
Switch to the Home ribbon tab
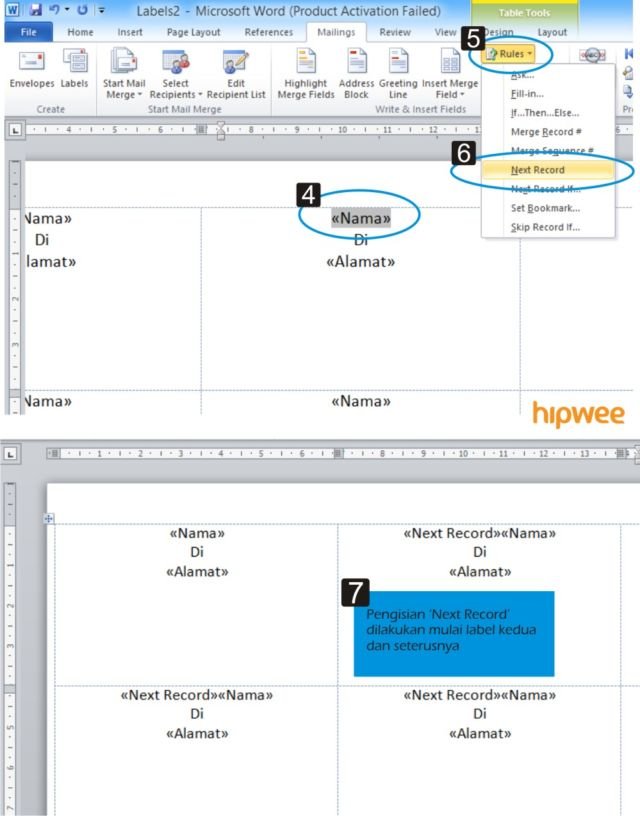click(x=80, y=32)
